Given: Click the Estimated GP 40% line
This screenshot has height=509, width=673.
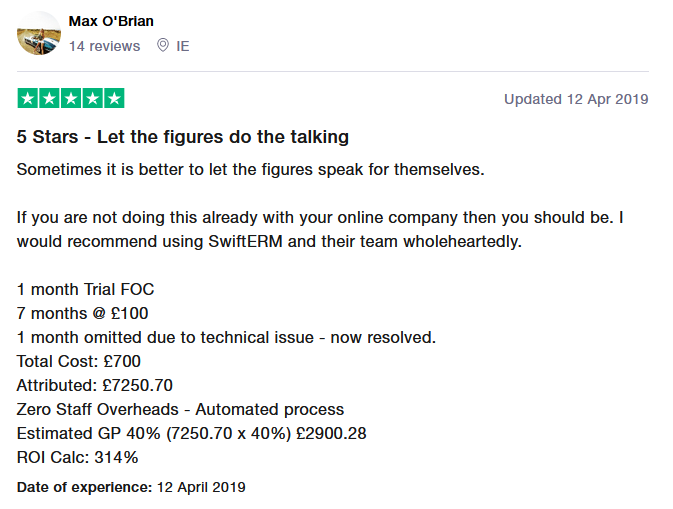Looking at the screenshot, I should point(191,433).
